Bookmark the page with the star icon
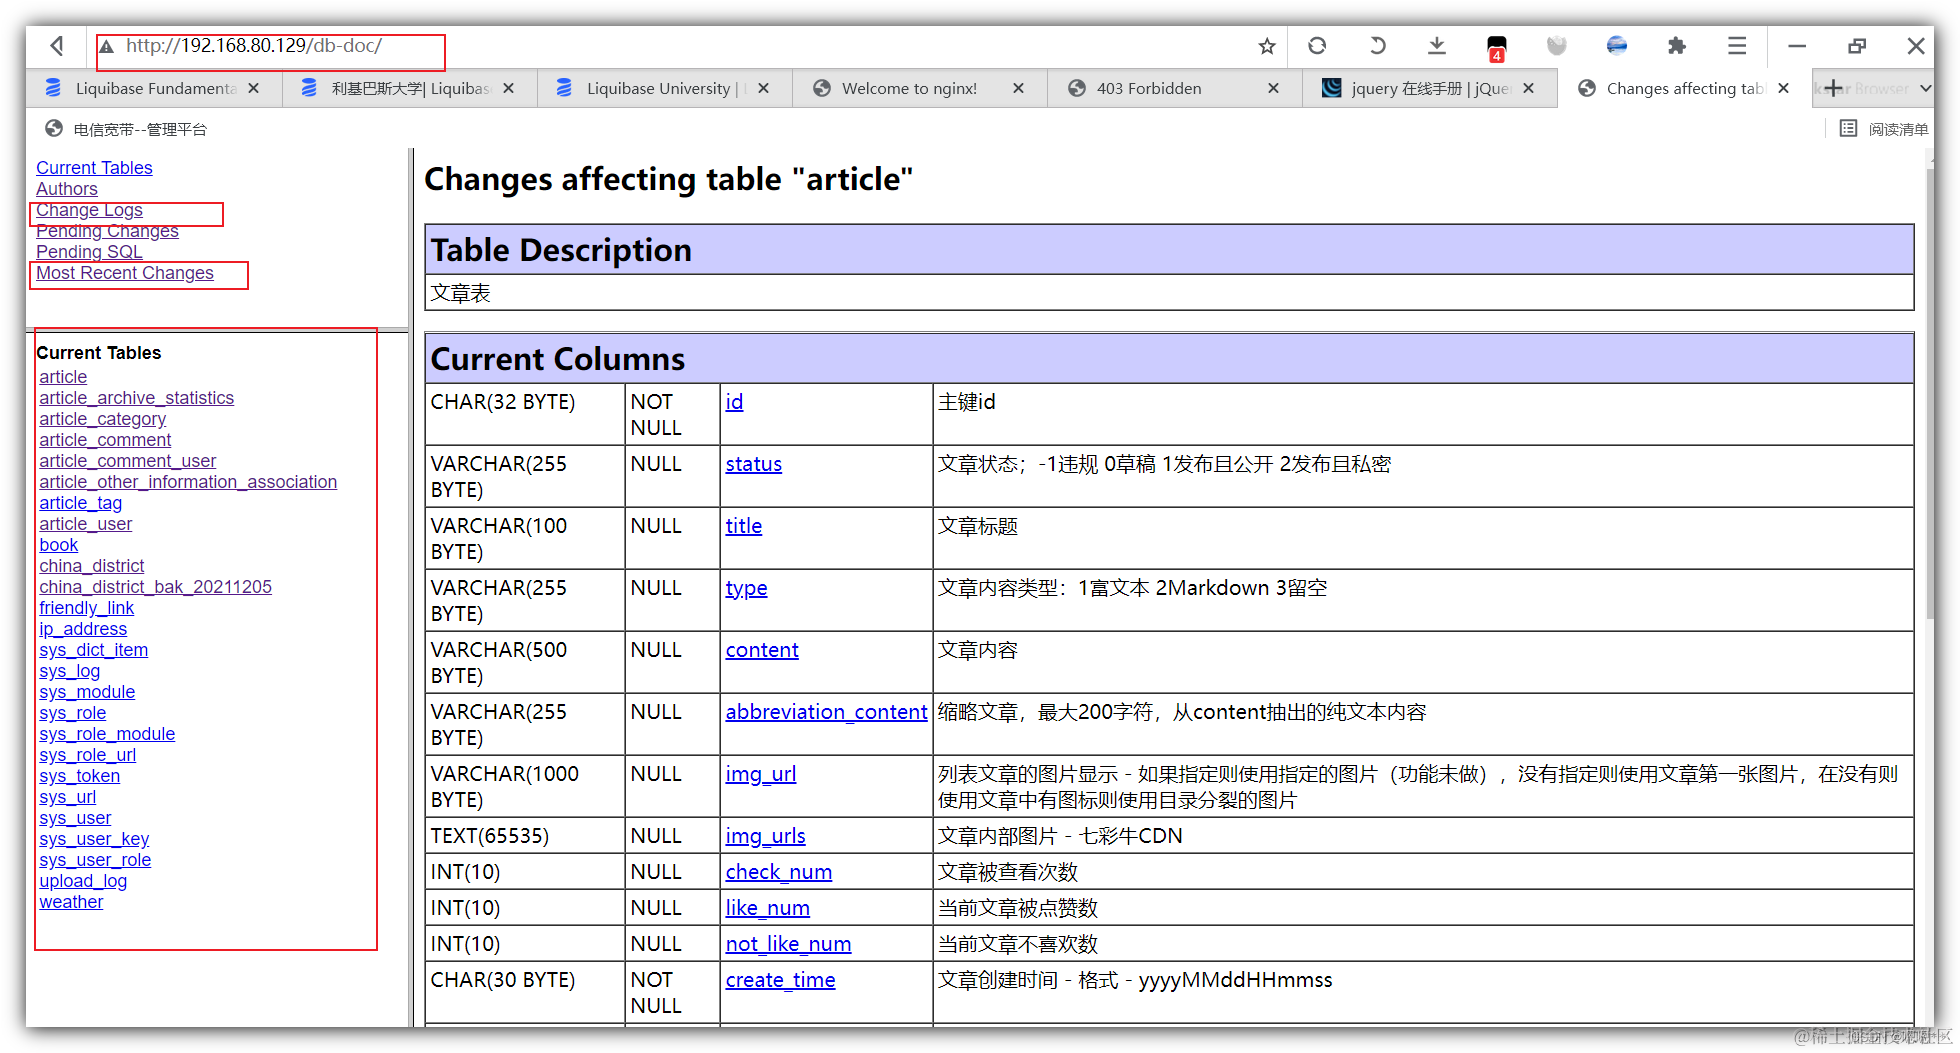 1267,46
